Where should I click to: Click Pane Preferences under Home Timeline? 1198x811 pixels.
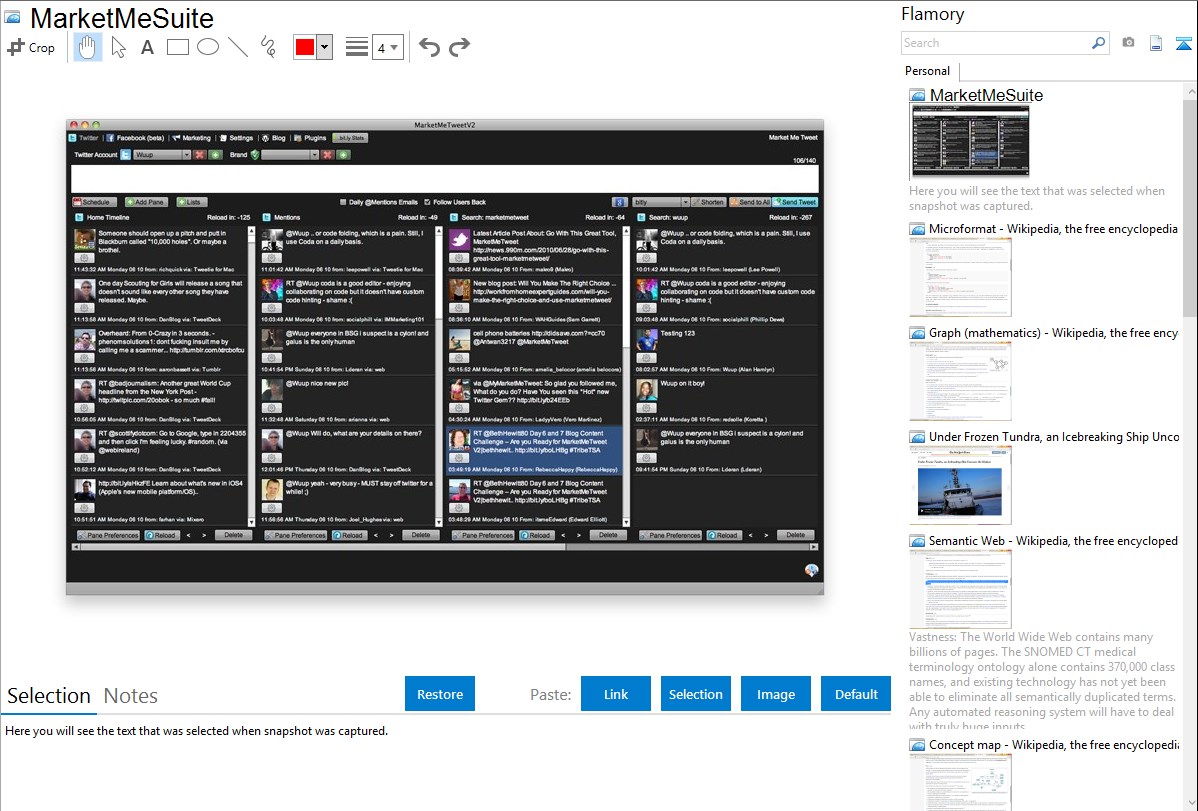(x=108, y=535)
